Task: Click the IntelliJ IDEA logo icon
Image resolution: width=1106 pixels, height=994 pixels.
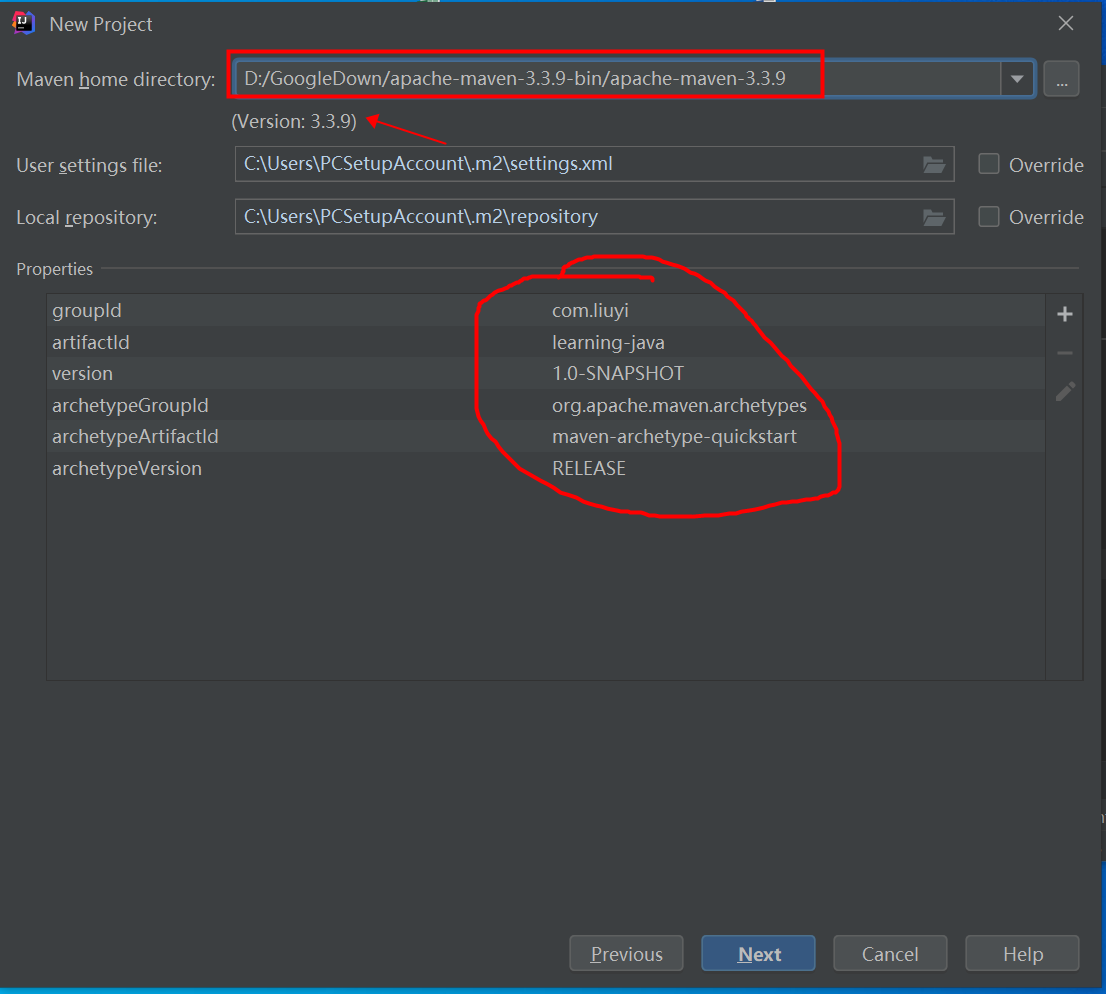Action: 23,24
